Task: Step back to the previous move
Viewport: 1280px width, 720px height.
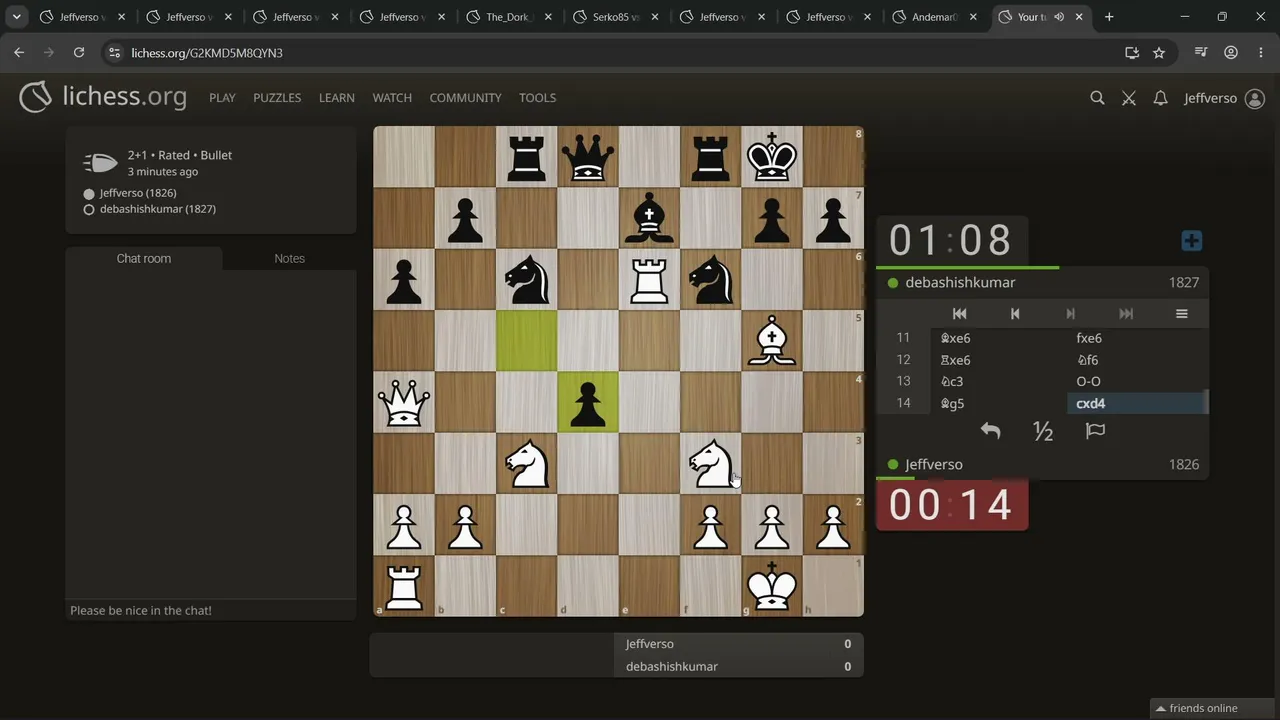Action: (x=1015, y=314)
